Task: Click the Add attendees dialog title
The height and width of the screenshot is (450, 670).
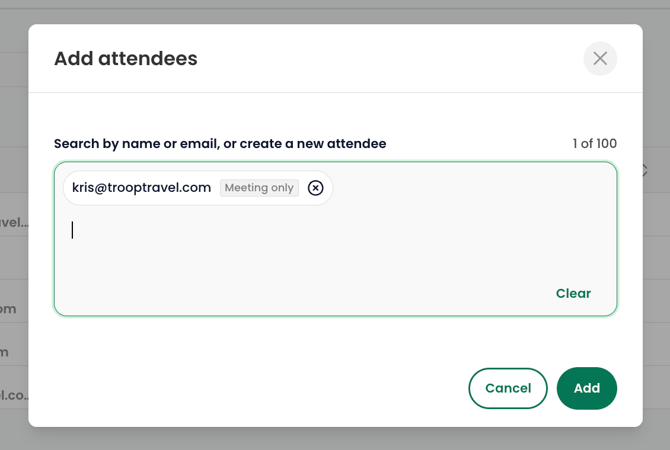Action: pyautogui.click(x=126, y=58)
